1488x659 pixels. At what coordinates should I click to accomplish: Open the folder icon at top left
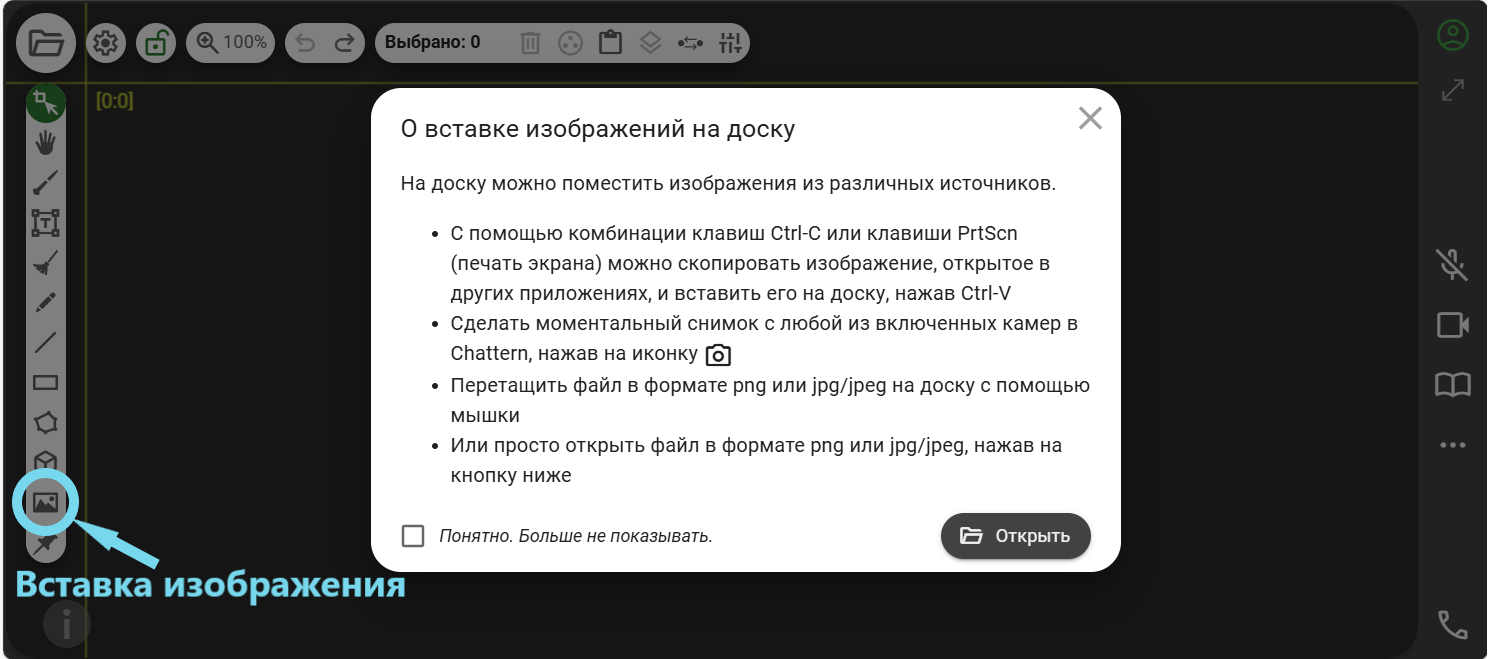tap(46, 43)
